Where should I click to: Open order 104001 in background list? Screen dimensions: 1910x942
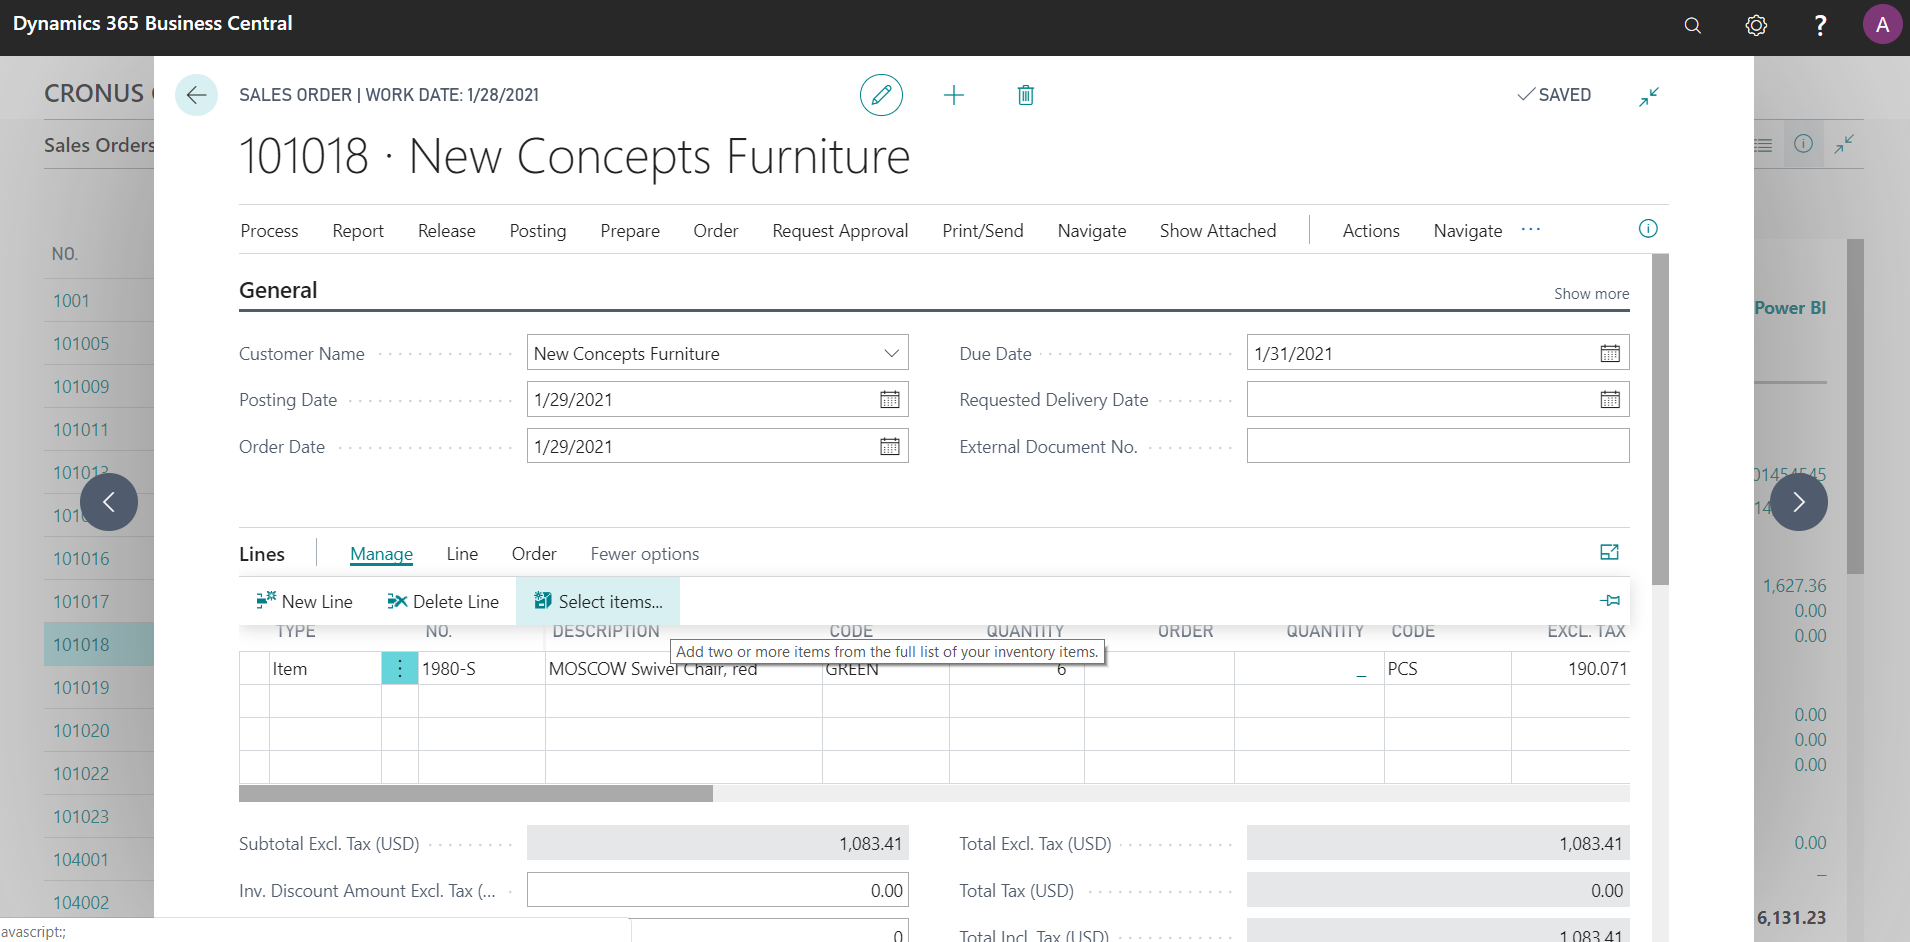(81, 860)
